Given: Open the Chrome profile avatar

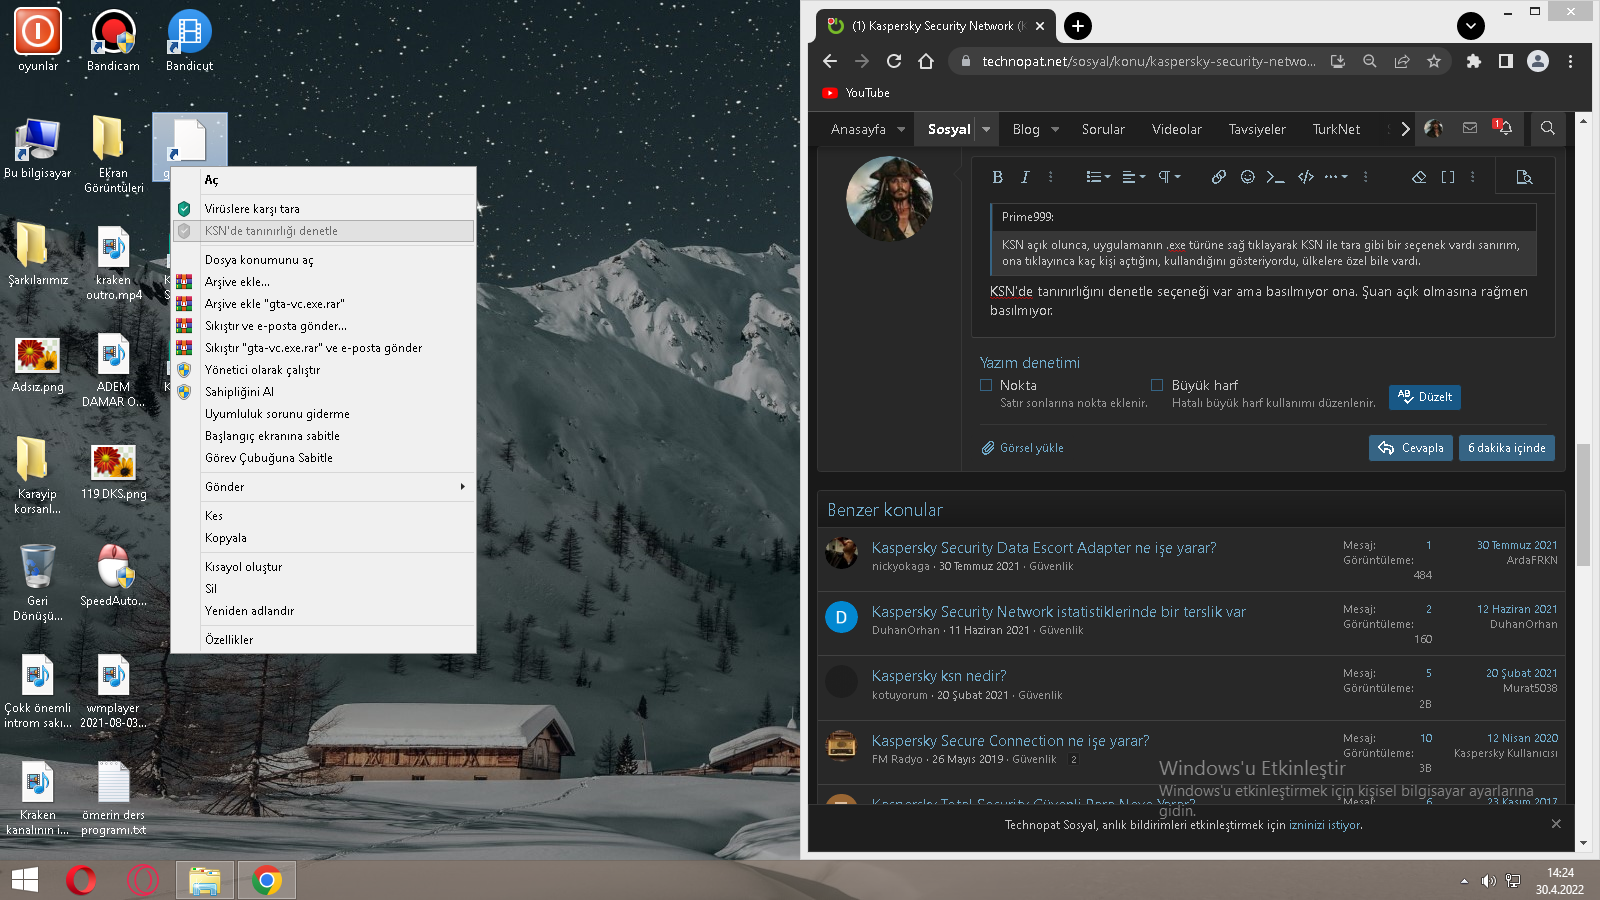Looking at the screenshot, I should (x=1538, y=61).
